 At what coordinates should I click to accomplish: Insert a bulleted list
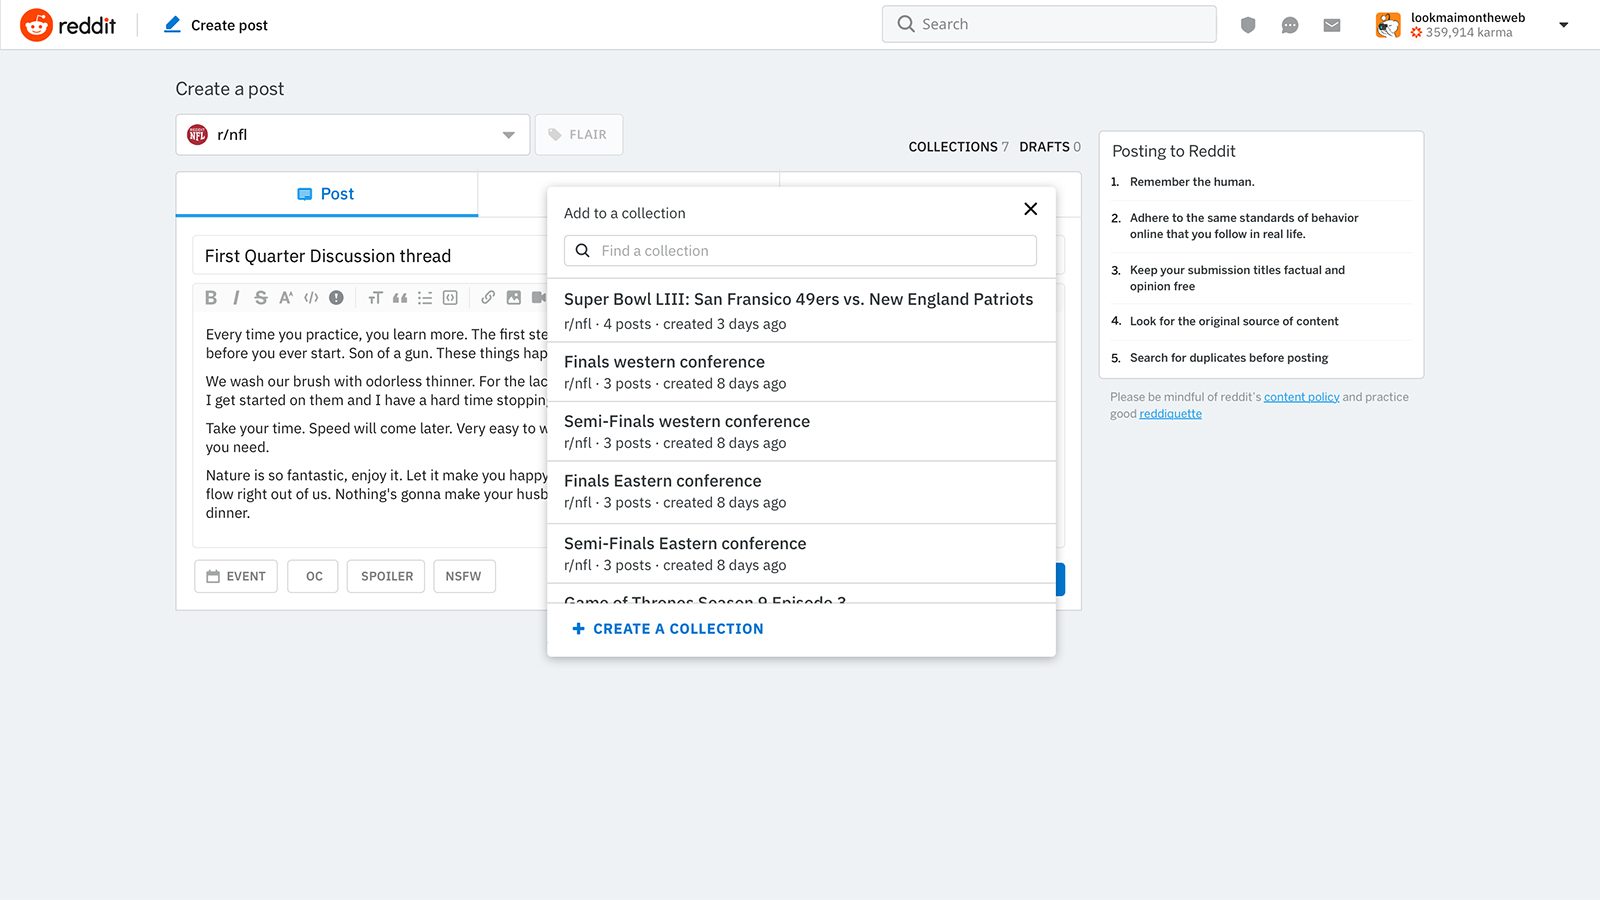[425, 298]
